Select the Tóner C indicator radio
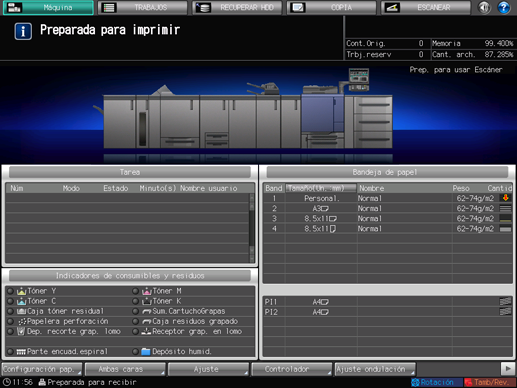The height and width of the screenshot is (388, 517). point(10,301)
